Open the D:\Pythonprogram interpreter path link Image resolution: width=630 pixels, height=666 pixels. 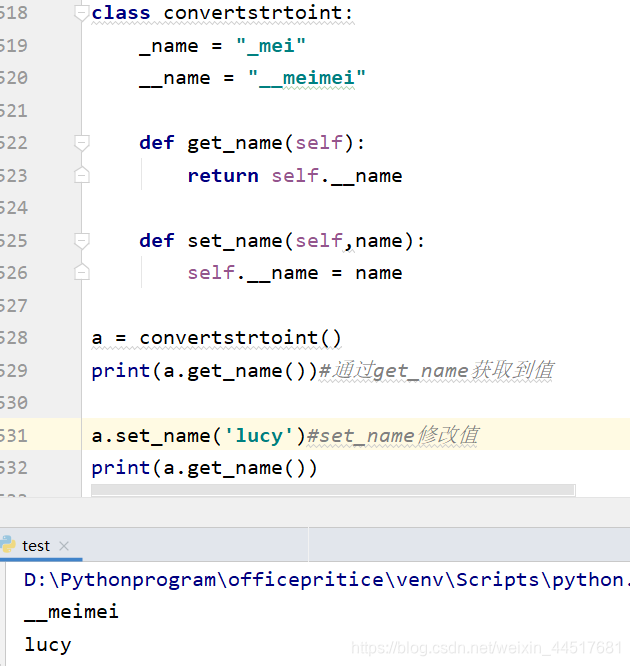[326, 580]
